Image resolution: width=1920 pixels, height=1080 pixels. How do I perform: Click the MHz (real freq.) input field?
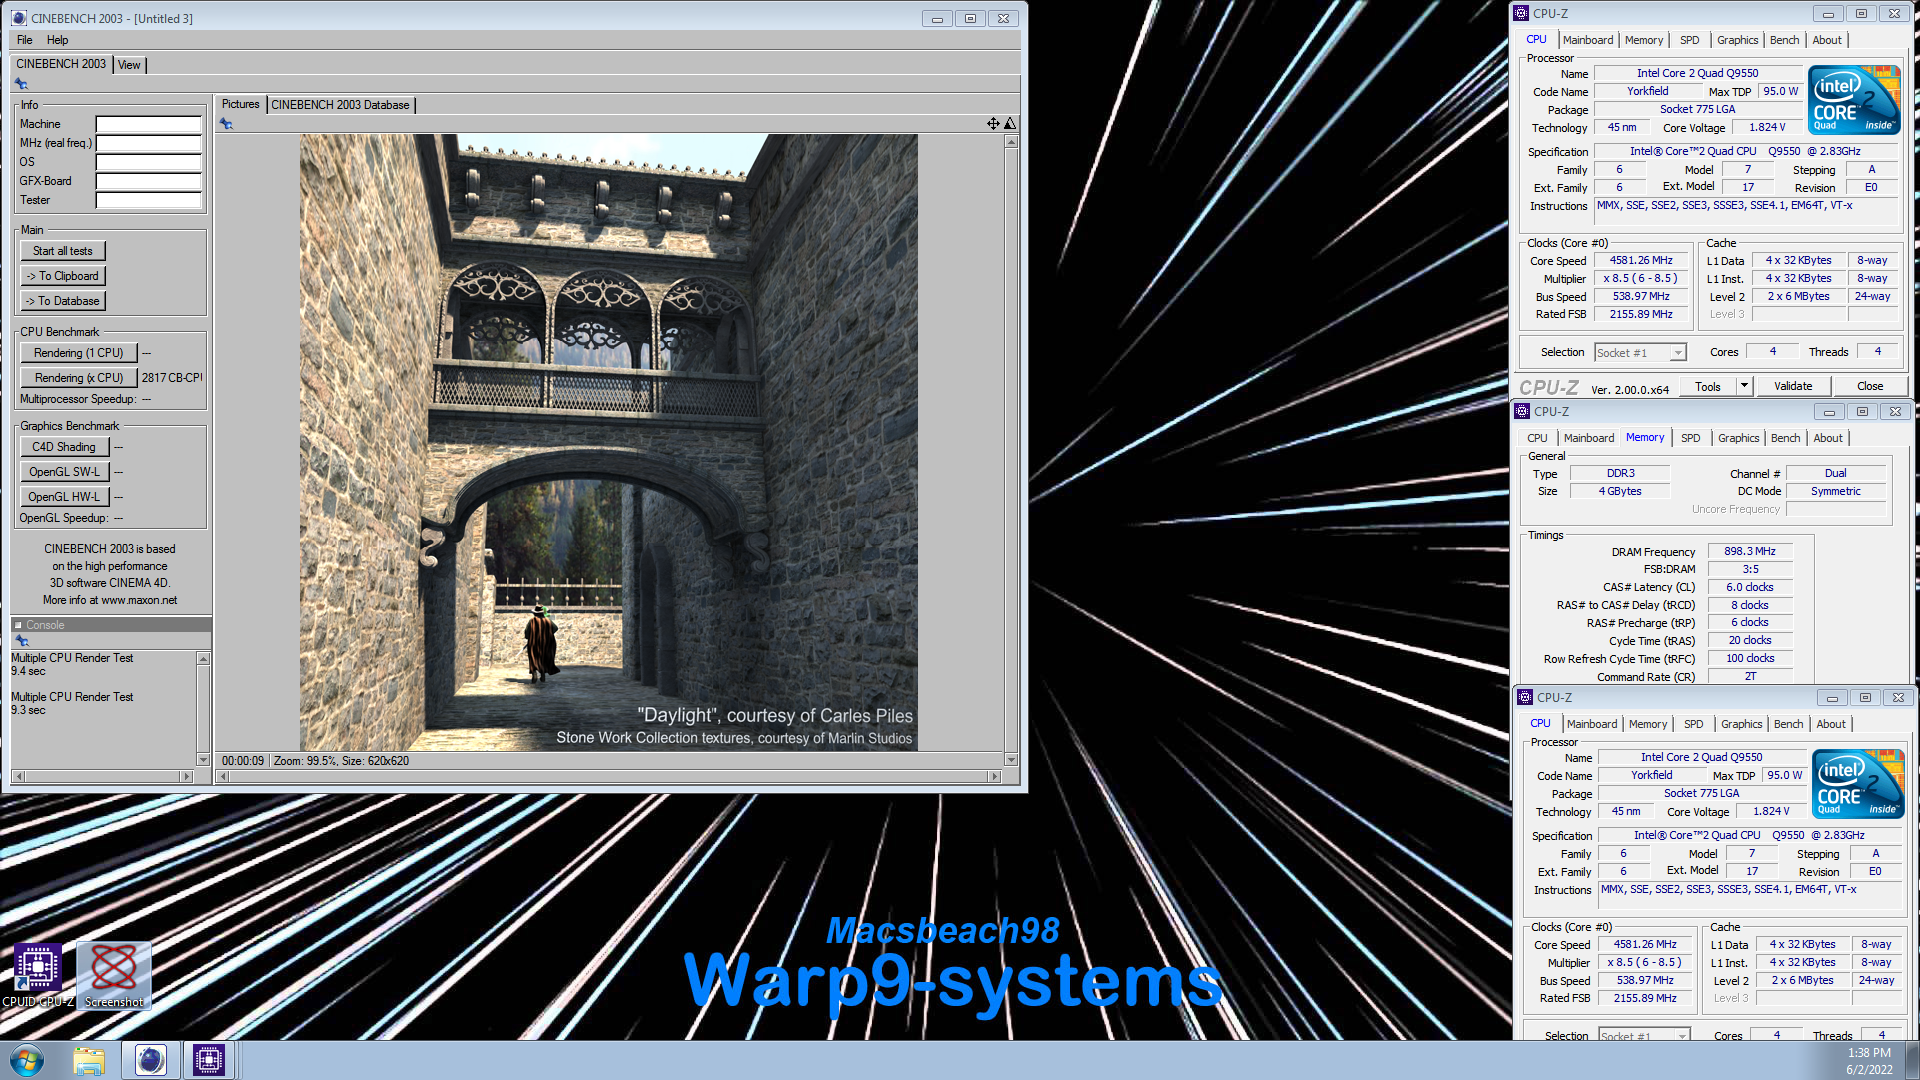[149, 143]
